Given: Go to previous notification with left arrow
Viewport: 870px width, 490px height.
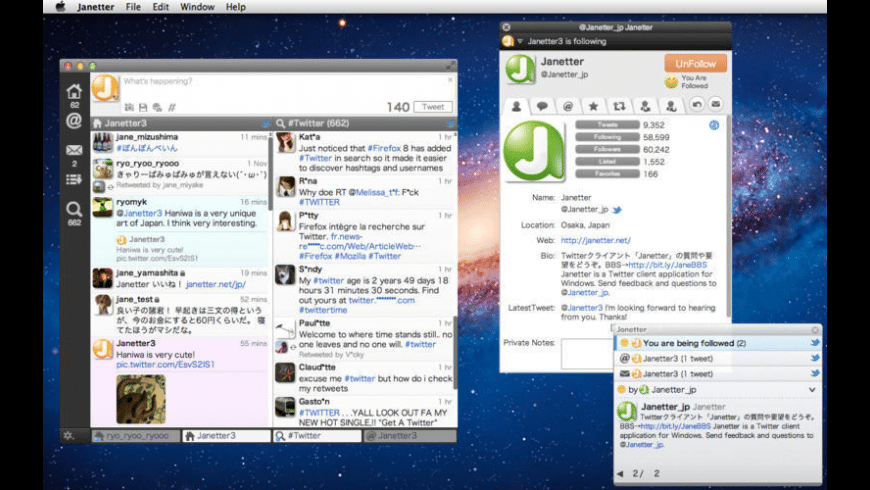Looking at the screenshot, I should pos(620,473).
